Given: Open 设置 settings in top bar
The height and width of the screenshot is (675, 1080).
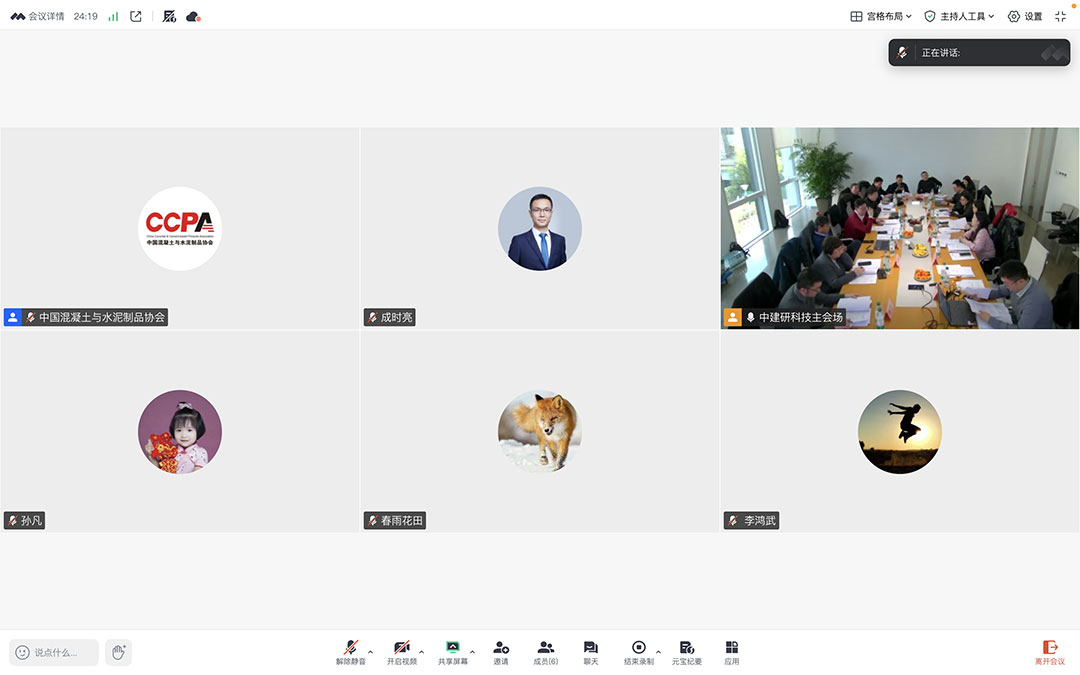Looking at the screenshot, I should click(1025, 16).
